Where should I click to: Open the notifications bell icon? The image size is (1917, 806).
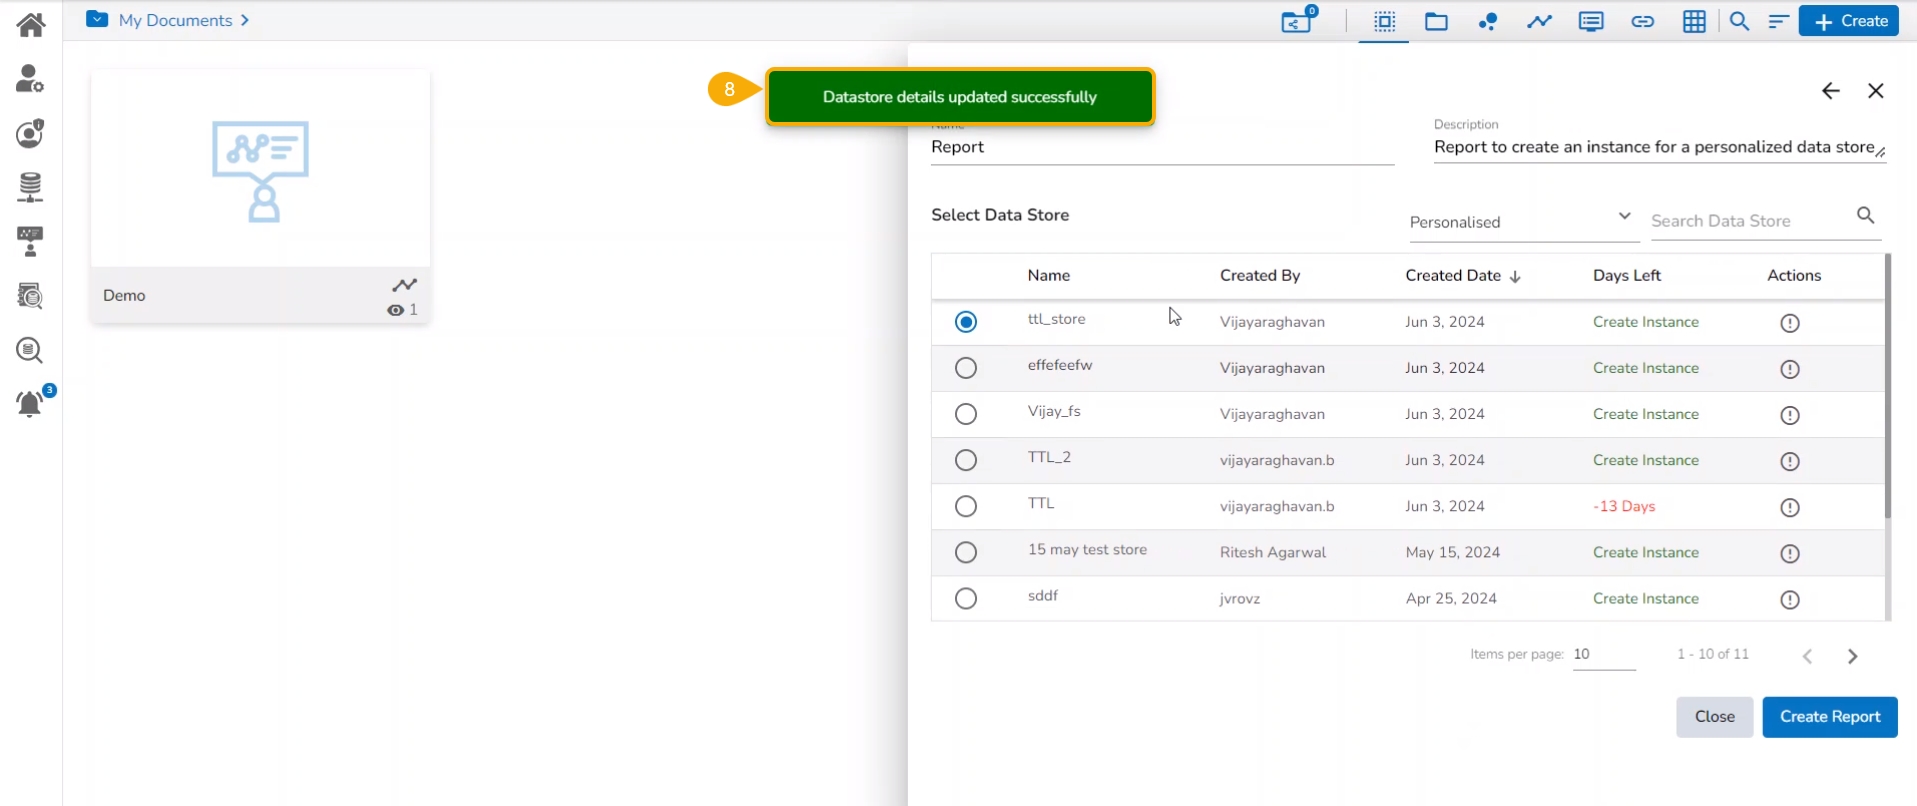pos(30,403)
